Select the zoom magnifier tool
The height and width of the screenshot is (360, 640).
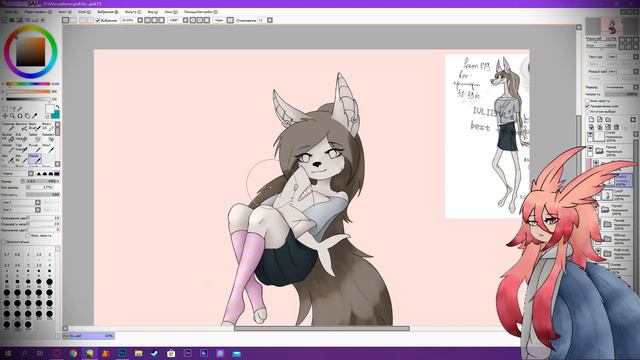click(13, 116)
